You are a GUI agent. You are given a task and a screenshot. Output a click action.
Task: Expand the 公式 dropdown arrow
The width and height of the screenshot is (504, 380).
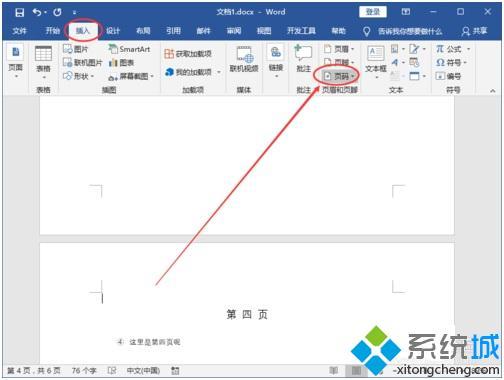(468, 49)
